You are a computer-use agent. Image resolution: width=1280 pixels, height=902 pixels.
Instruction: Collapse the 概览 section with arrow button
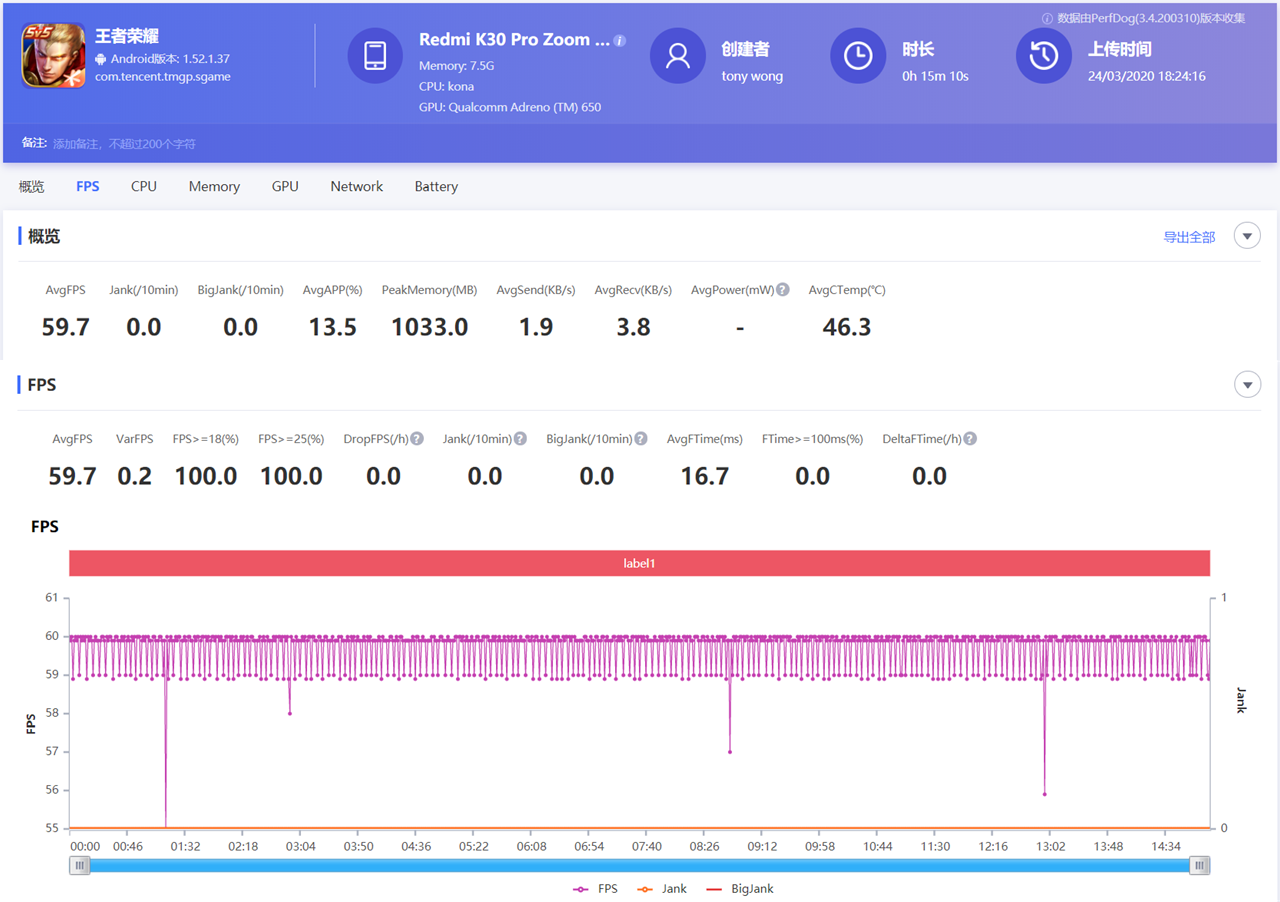pos(1247,236)
